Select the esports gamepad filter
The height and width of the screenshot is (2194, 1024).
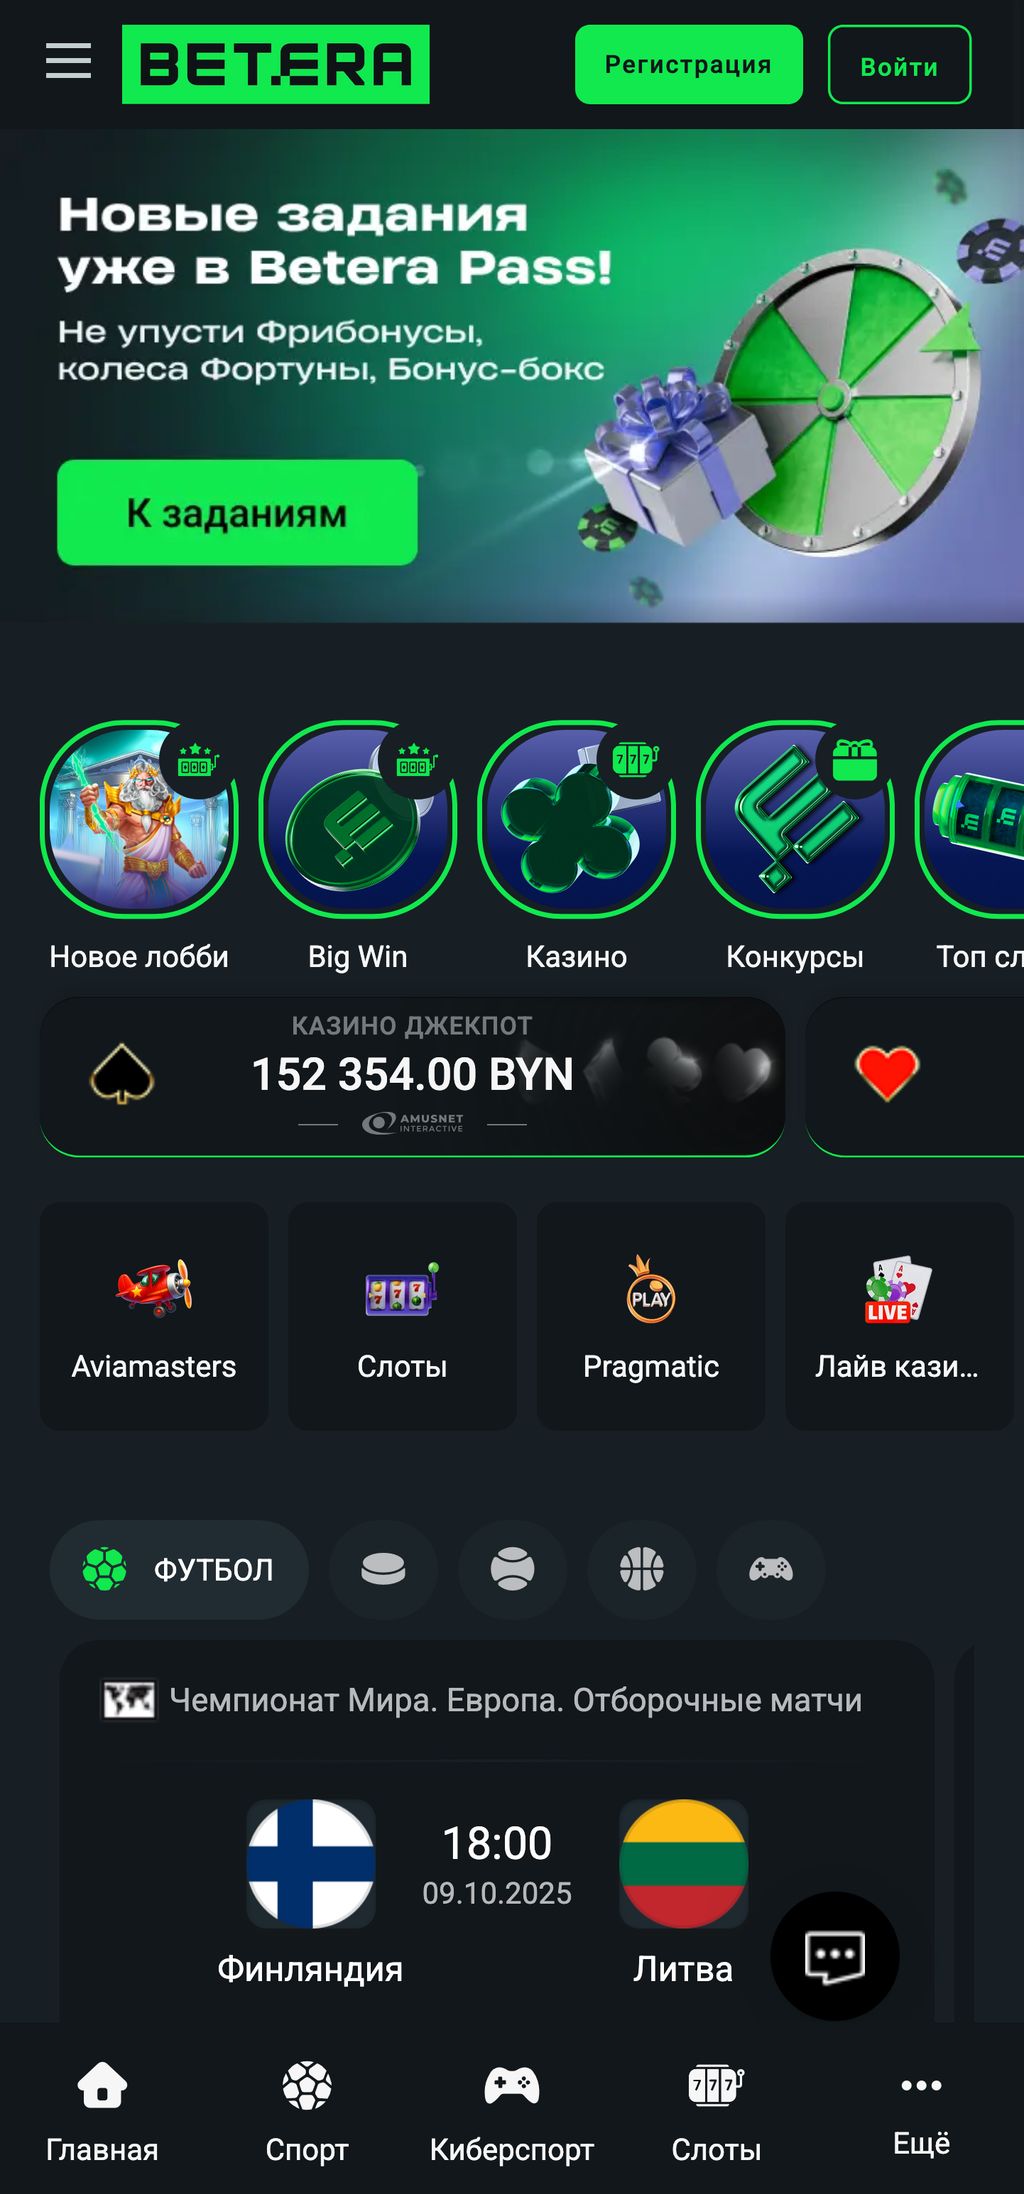[771, 1569]
